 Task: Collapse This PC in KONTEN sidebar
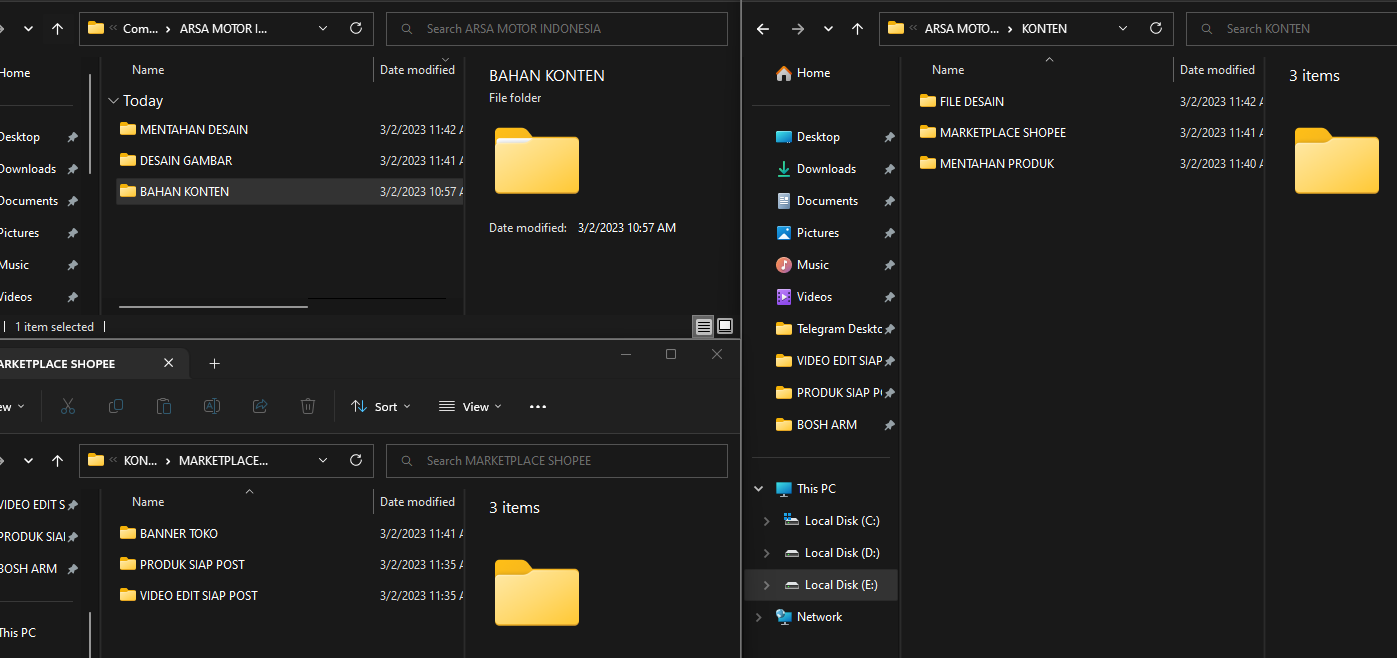(x=759, y=489)
